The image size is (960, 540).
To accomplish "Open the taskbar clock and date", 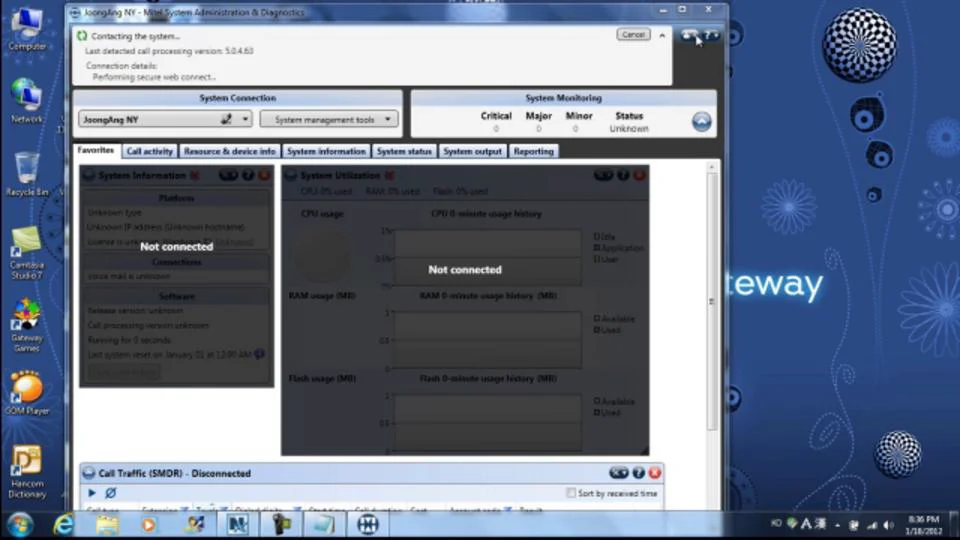I will [x=924, y=525].
